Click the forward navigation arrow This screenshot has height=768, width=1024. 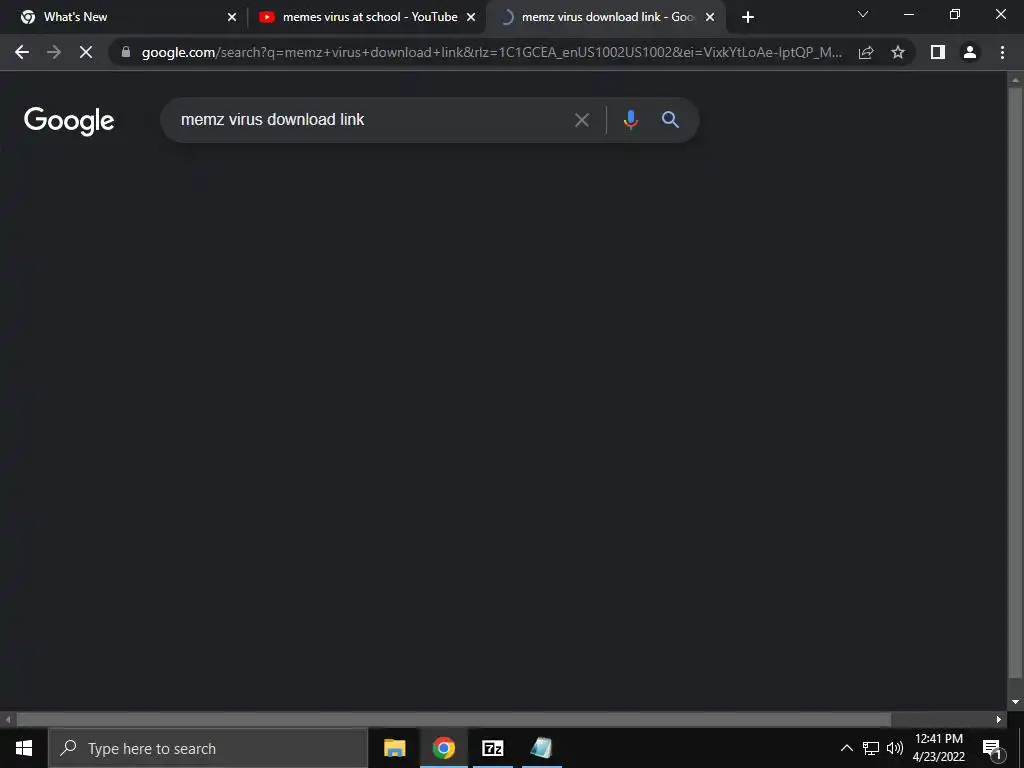(54, 52)
